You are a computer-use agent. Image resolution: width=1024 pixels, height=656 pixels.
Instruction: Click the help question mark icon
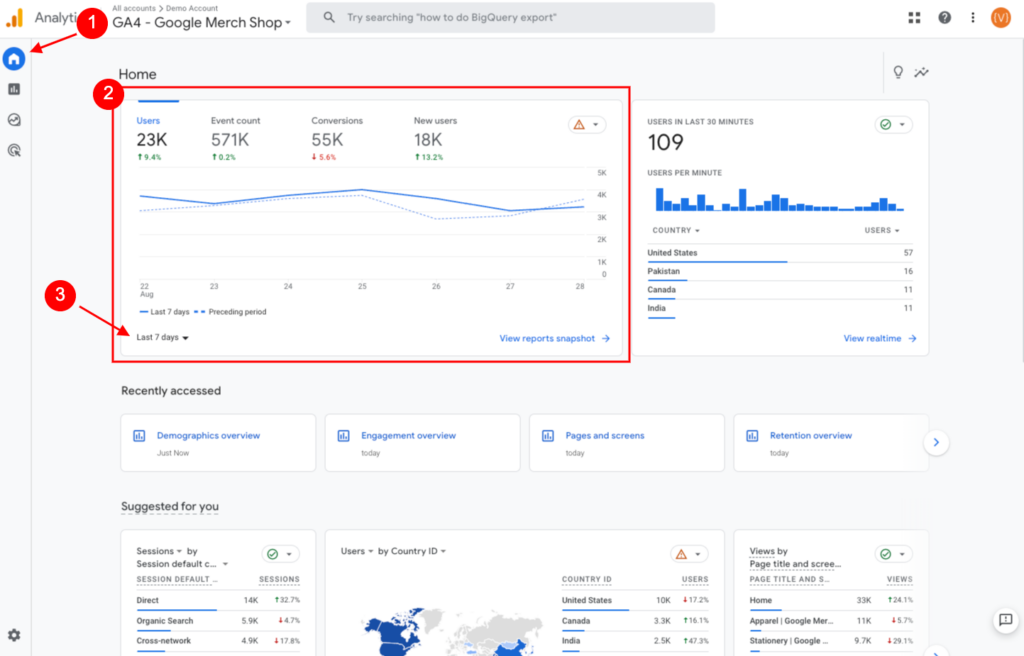point(944,18)
